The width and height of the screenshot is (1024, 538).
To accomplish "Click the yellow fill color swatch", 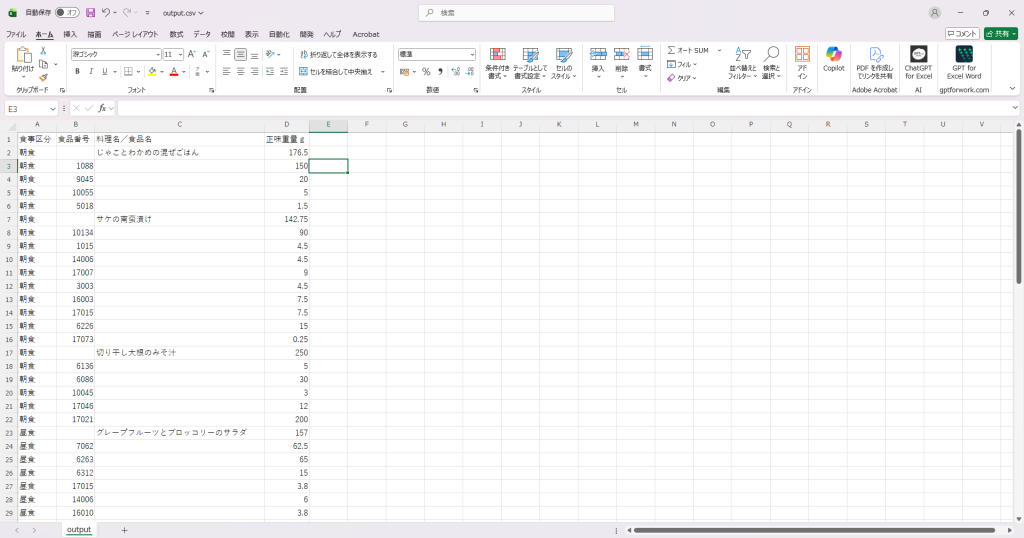I will tap(152, 72).
